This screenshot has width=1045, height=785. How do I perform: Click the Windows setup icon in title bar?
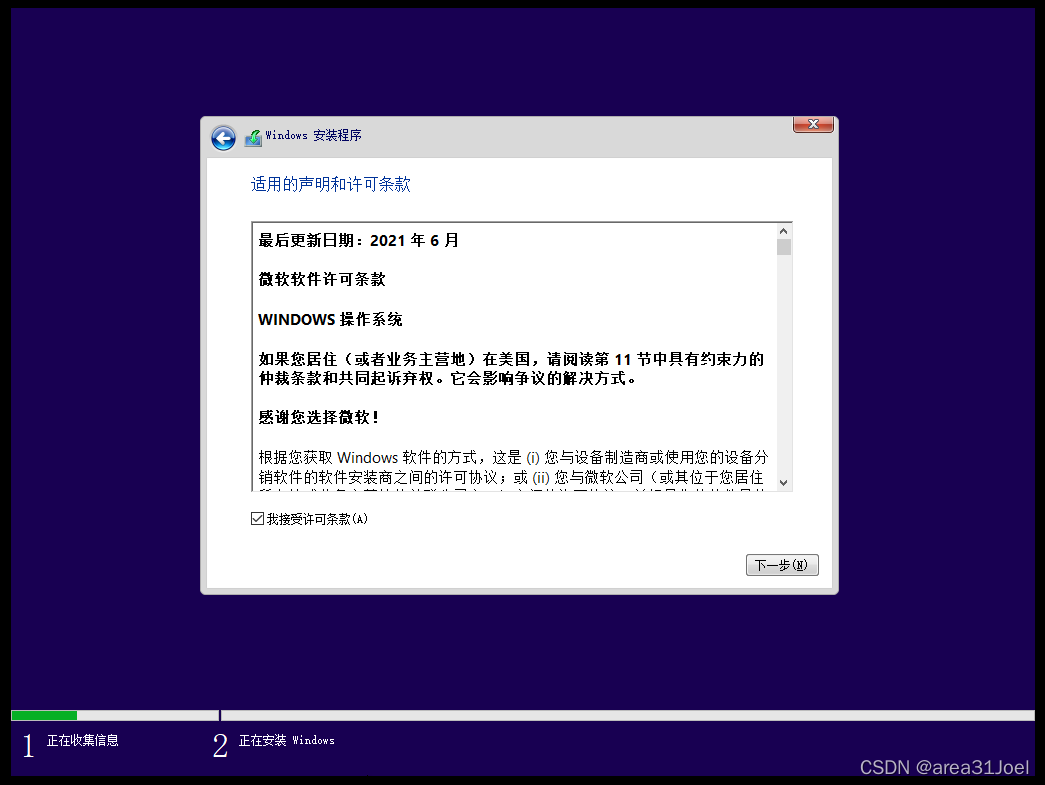coord(253,137)
